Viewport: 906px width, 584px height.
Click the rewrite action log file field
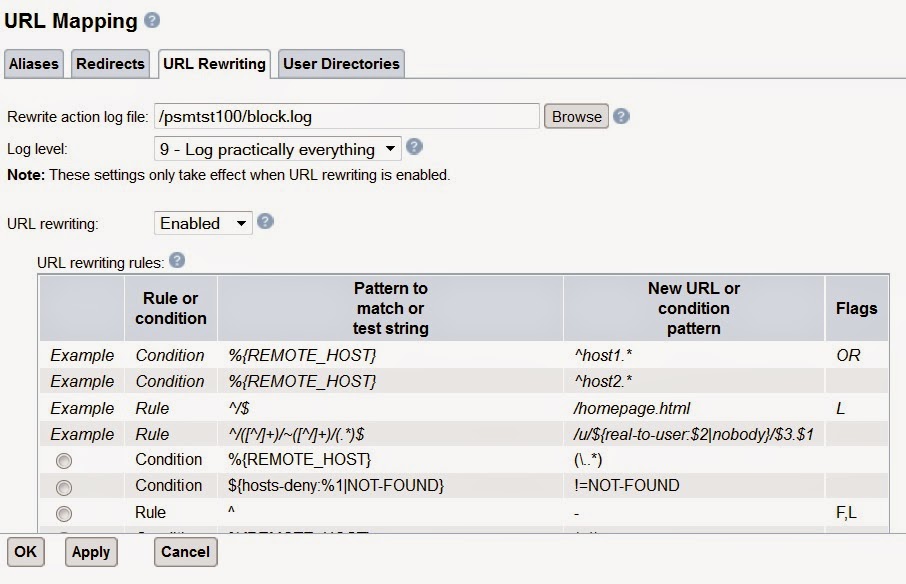click(x=345, y=116)
